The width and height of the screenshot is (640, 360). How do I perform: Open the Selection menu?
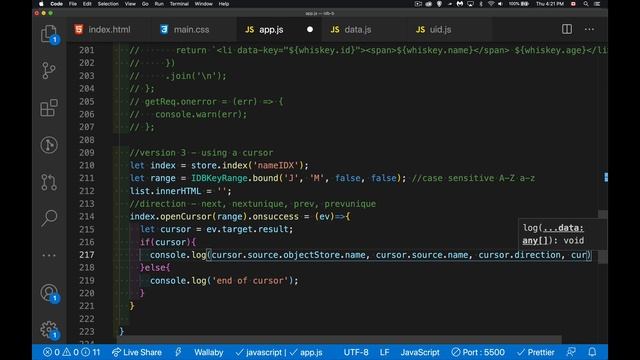point(108,4)
